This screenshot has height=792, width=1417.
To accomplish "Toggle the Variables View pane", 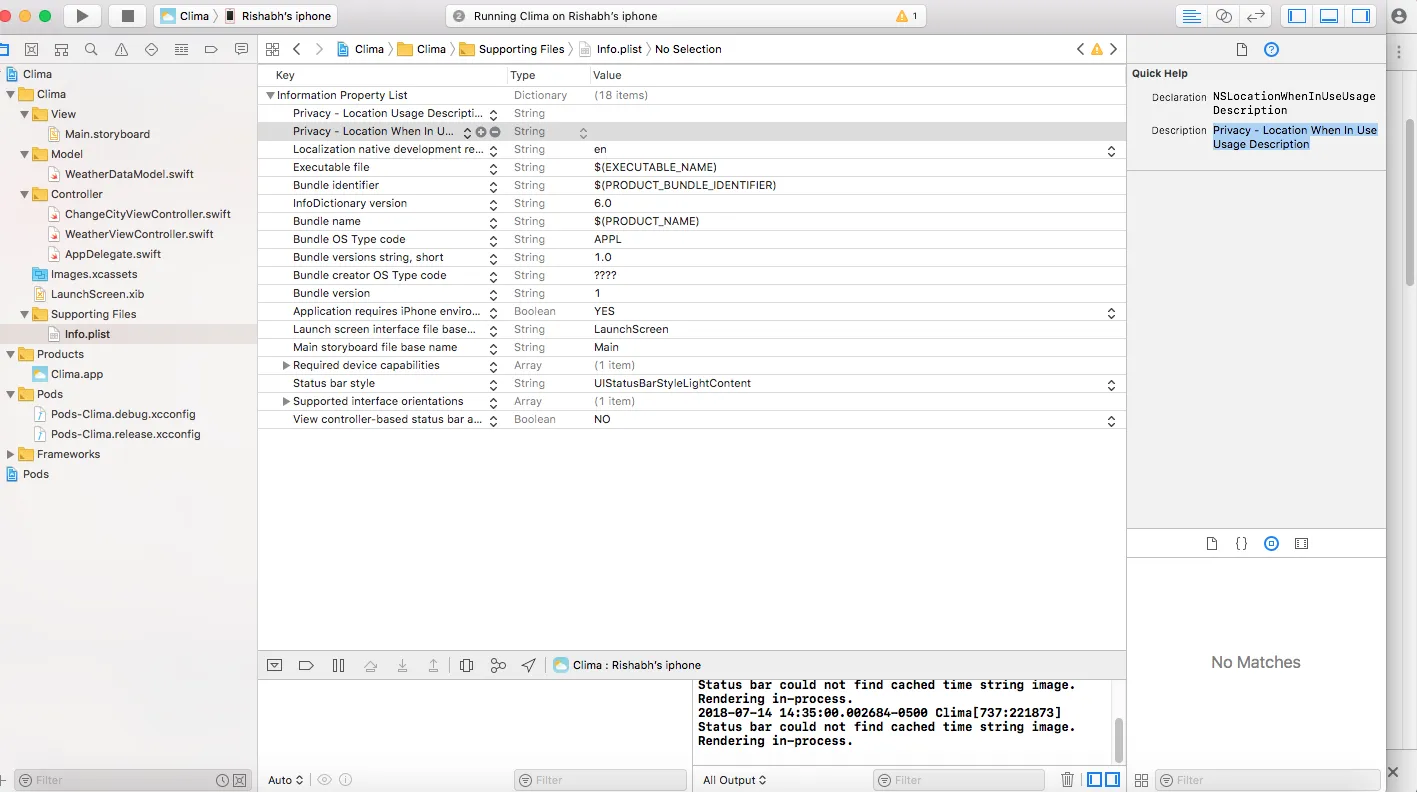I will [1095, 780].
